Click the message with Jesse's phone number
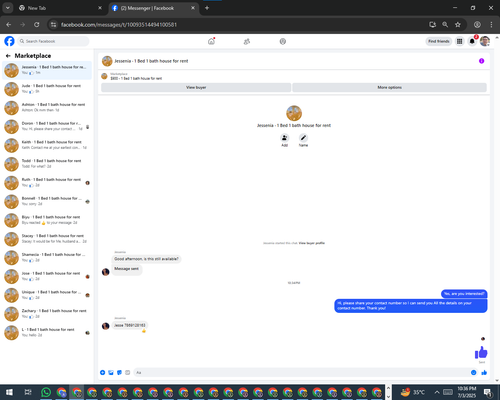 pos(130,325)
